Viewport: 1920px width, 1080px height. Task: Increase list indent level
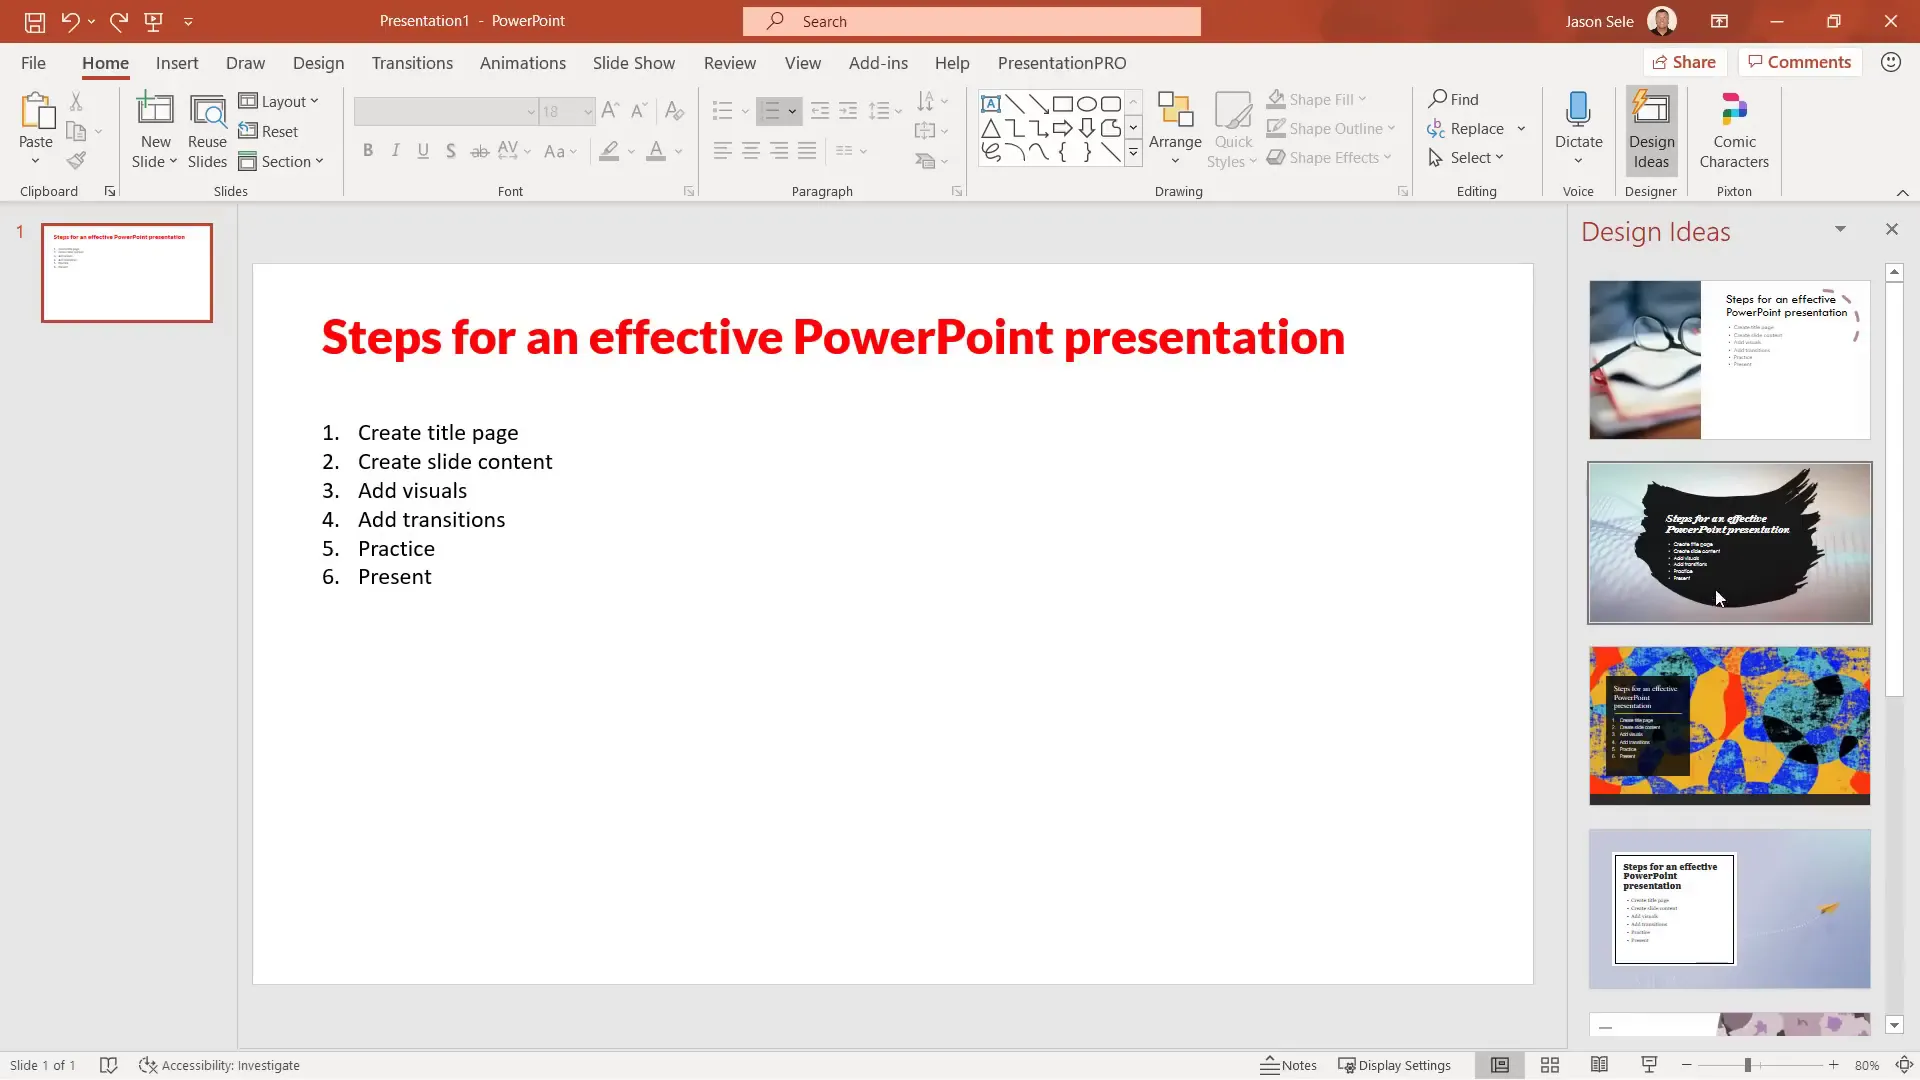tap(848, 110)
